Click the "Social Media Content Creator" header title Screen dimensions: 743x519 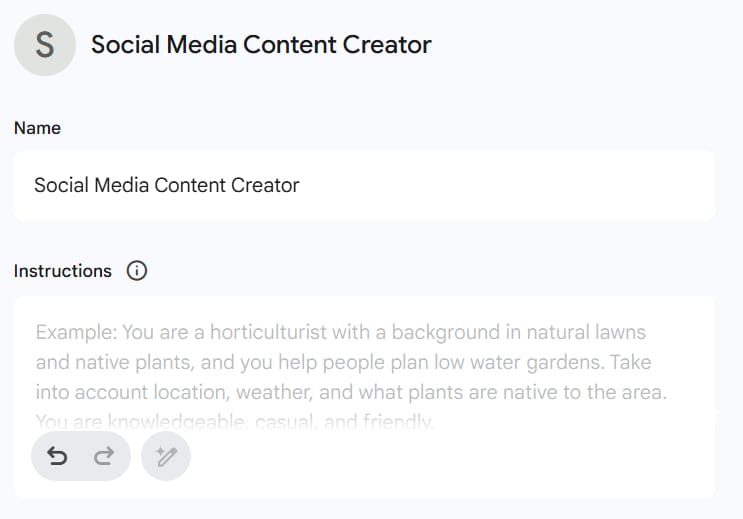(x=261, y=45)
